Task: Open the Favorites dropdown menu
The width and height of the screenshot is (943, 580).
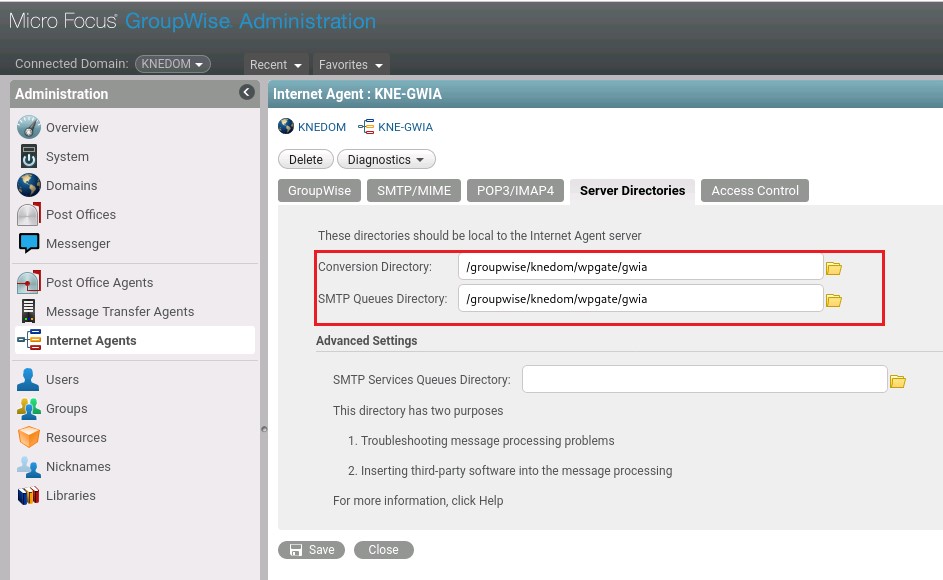Action: (x=351, y=64)
